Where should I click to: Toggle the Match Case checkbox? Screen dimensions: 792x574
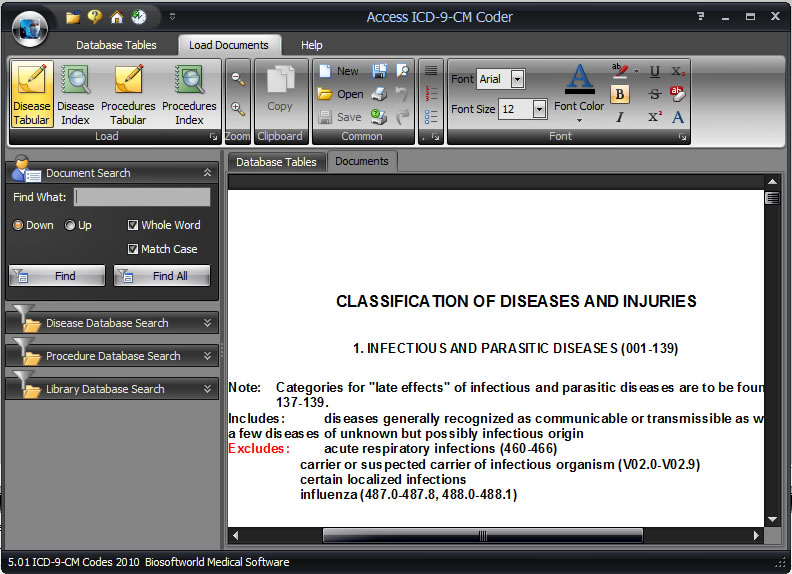pyautogui.click(x=133, y=249)
